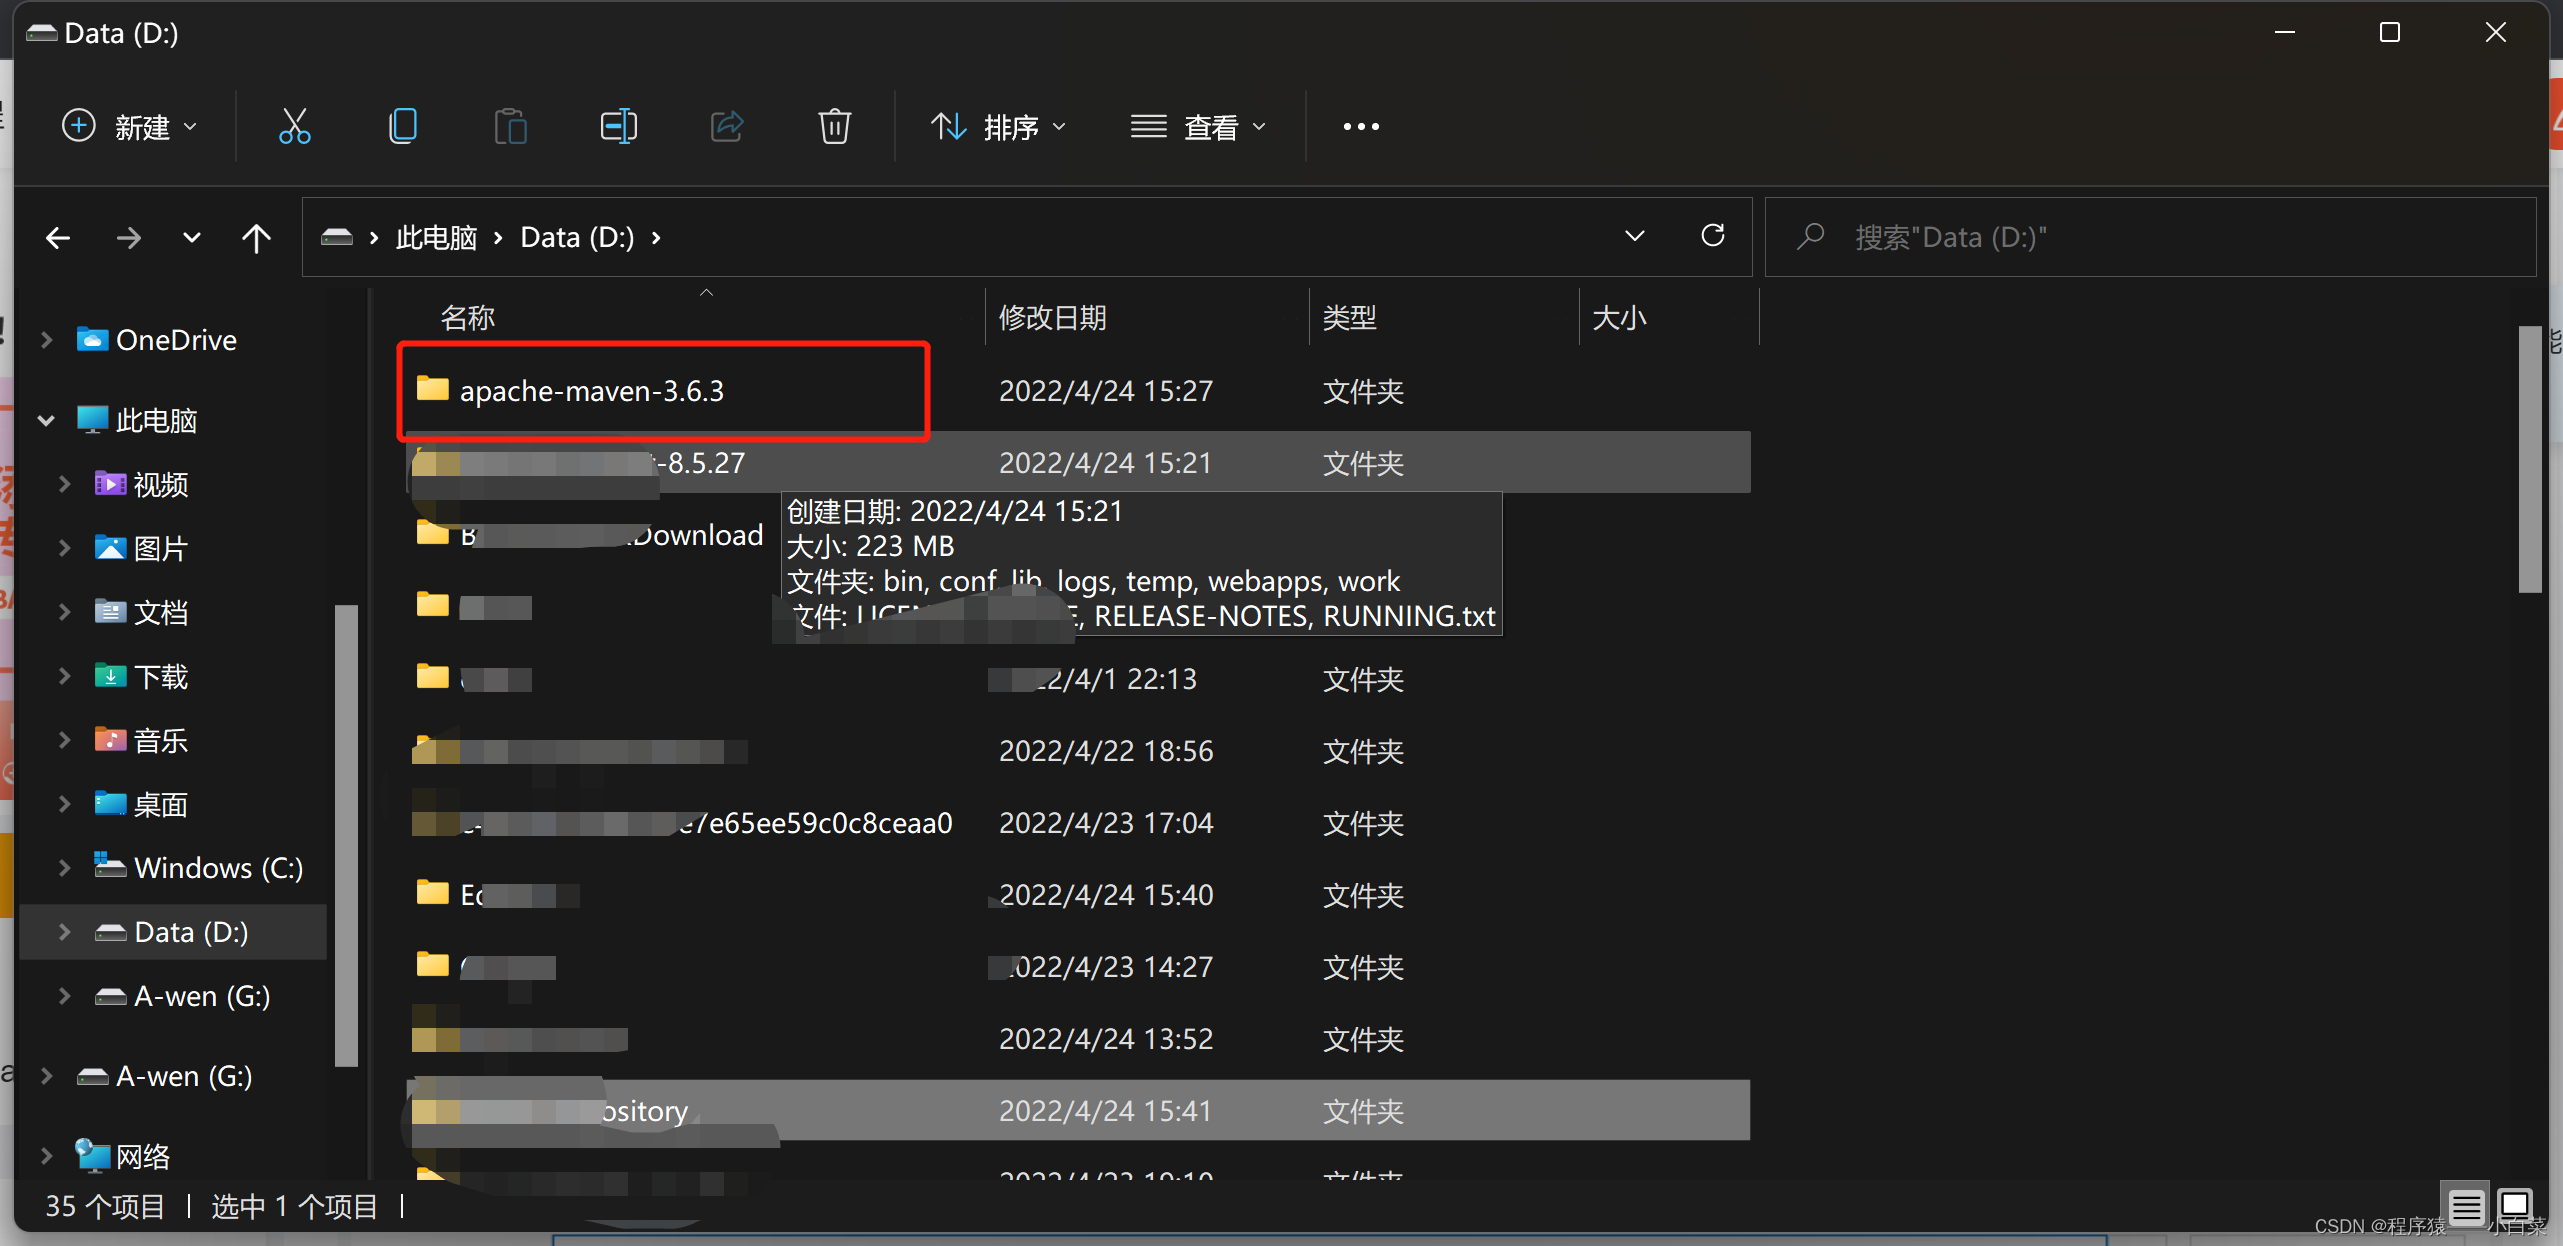The image size is (2563, 1246).
Task: Click the apache-maven-3.6.3 folder icon
Action: (432, 389)
